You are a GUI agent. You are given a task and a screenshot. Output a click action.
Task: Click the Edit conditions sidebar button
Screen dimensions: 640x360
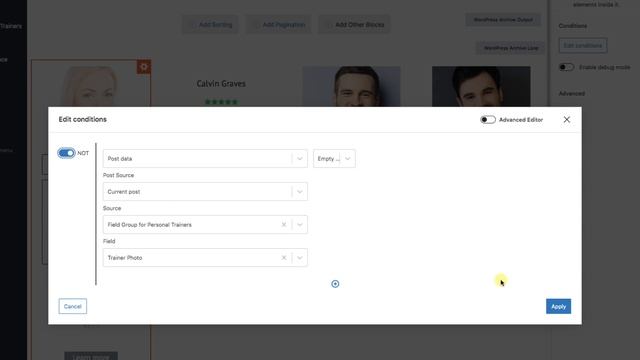582,45
